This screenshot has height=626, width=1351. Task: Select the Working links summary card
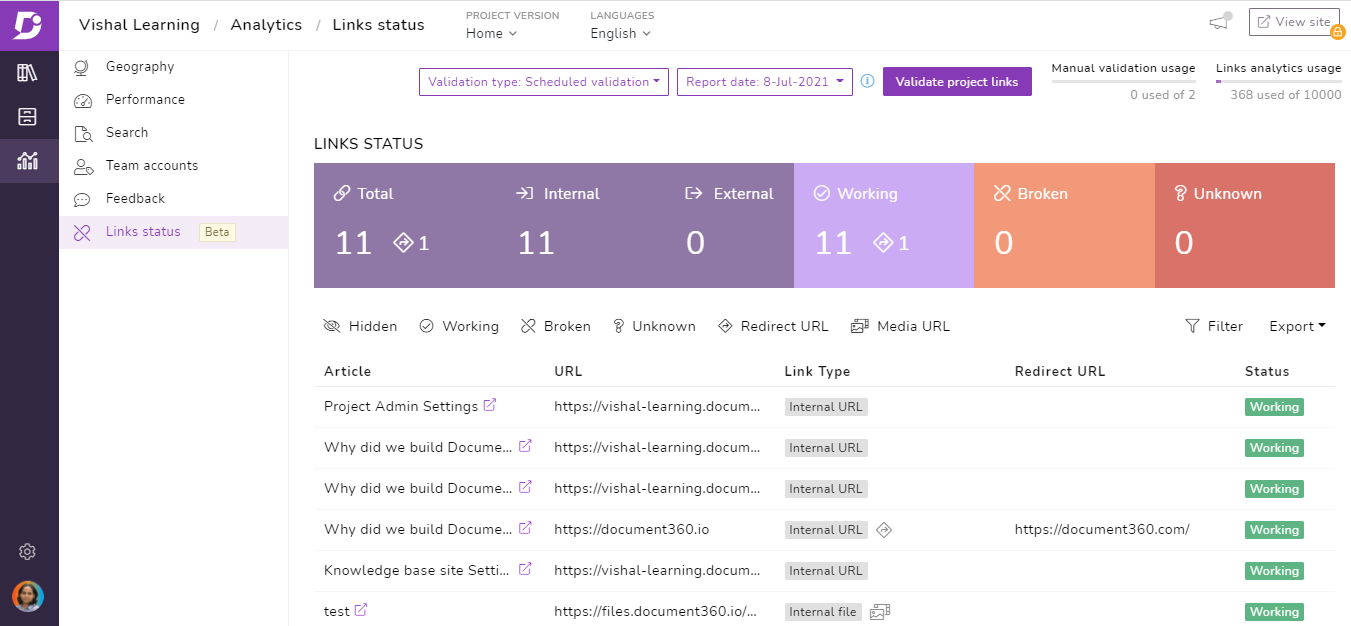884,225
